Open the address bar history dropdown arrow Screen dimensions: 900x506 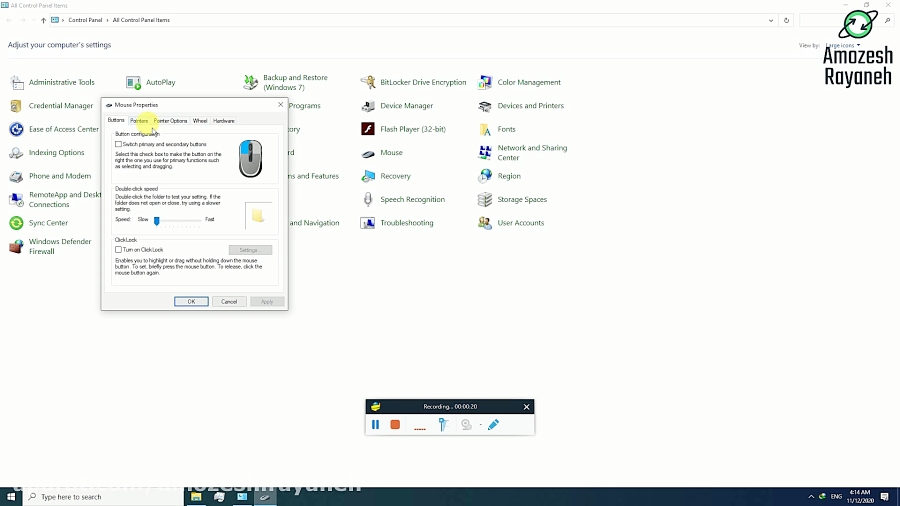coord(771,20)
